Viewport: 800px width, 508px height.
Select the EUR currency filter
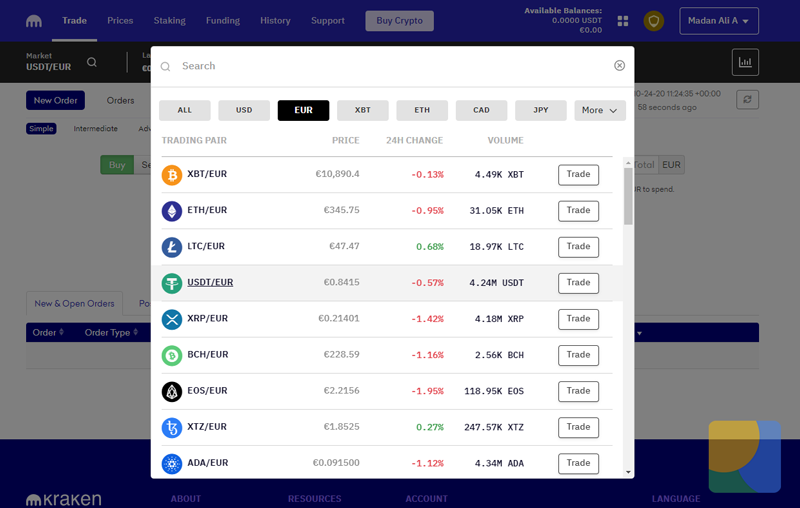pos(303,110)
